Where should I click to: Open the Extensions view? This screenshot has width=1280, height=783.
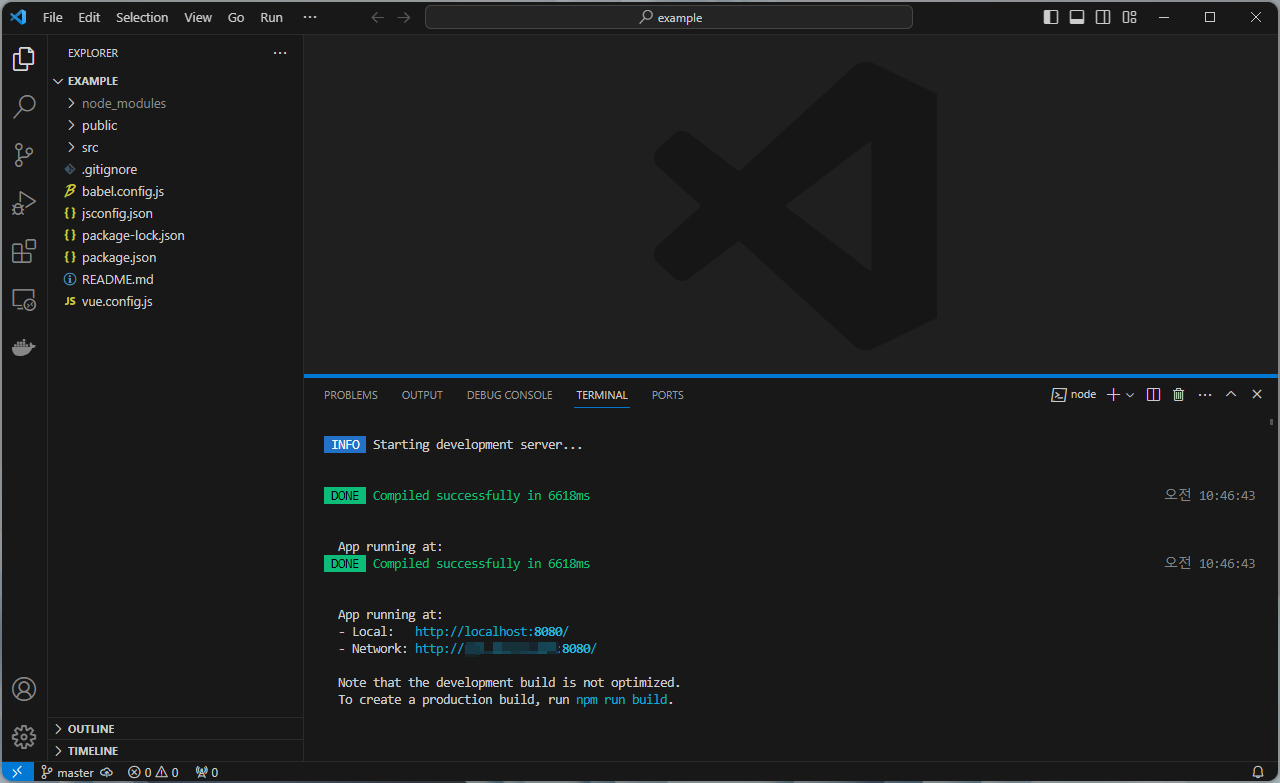[24, 251]
